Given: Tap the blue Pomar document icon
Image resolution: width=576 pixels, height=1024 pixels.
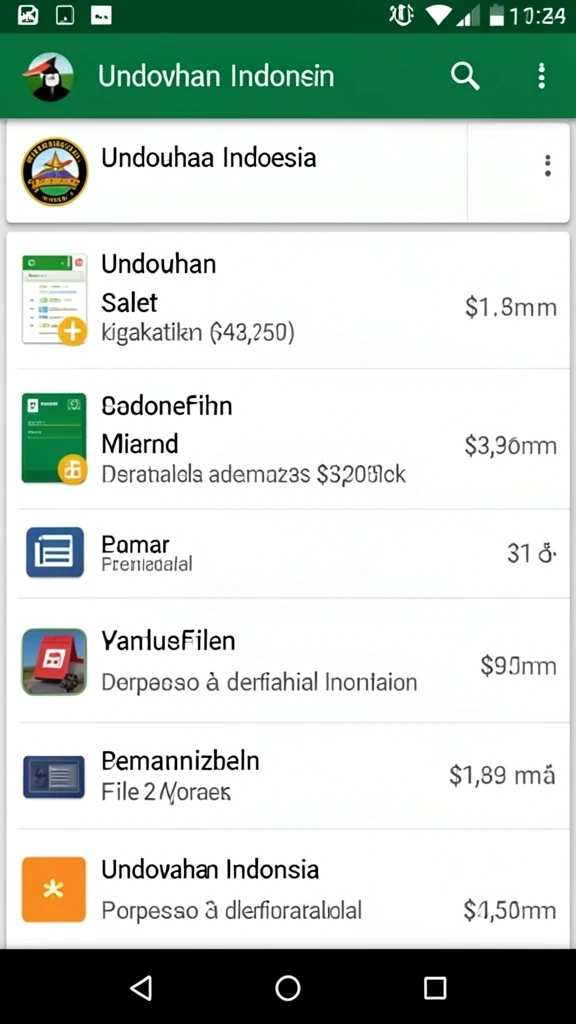Looking at the screenshot, I should (x=55, y=552).
